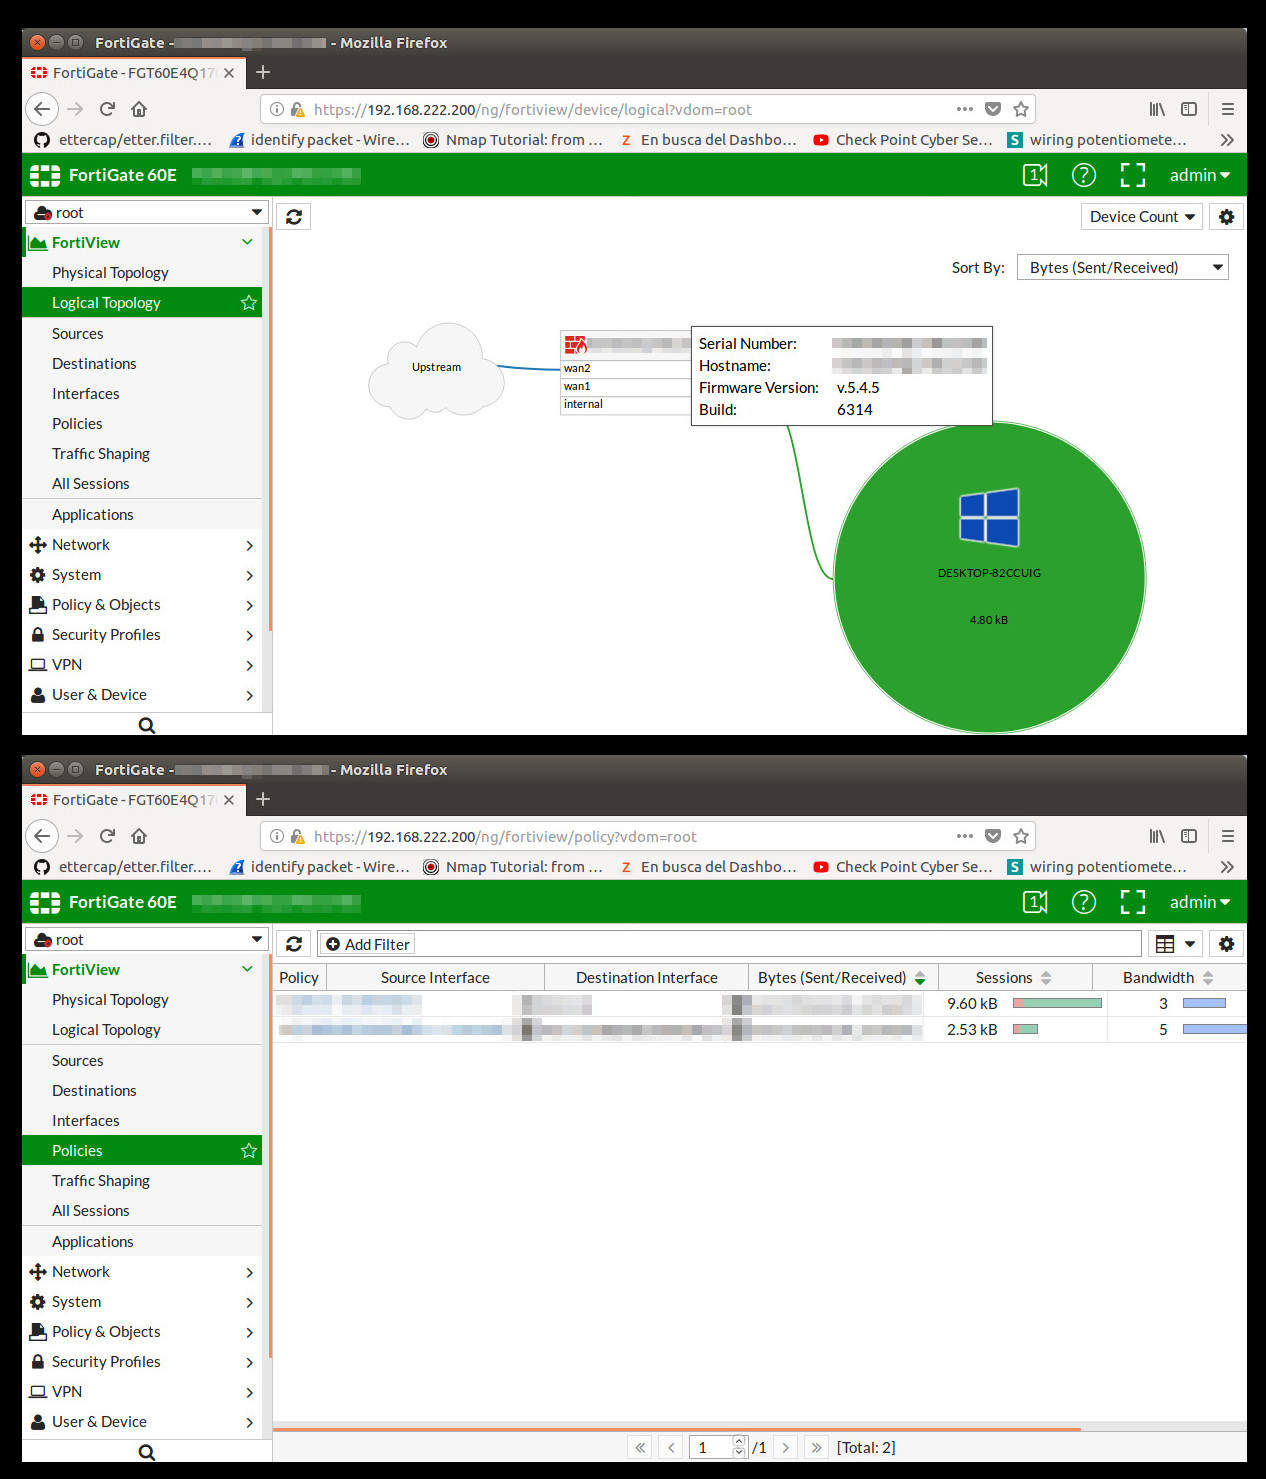
Task: Click sidebar search magnifier in top window
Action: [147, 725]
